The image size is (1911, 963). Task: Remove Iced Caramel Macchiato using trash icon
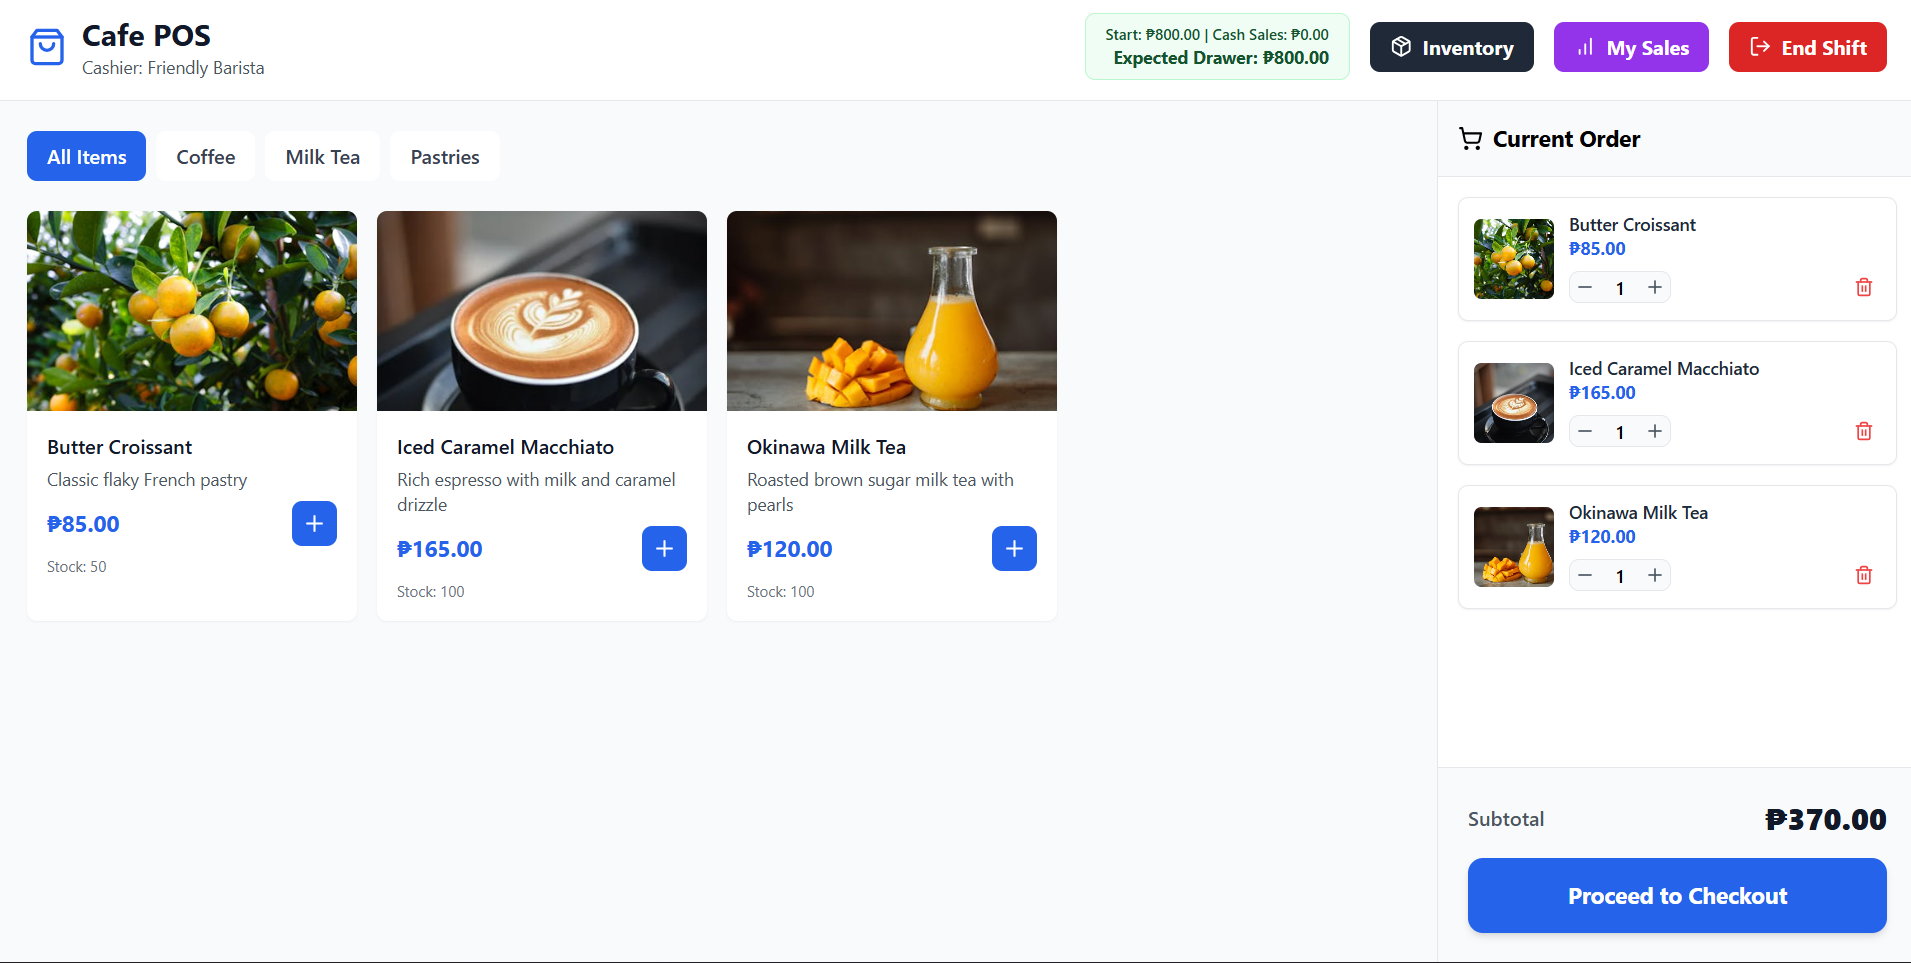tap(1864, 431)
